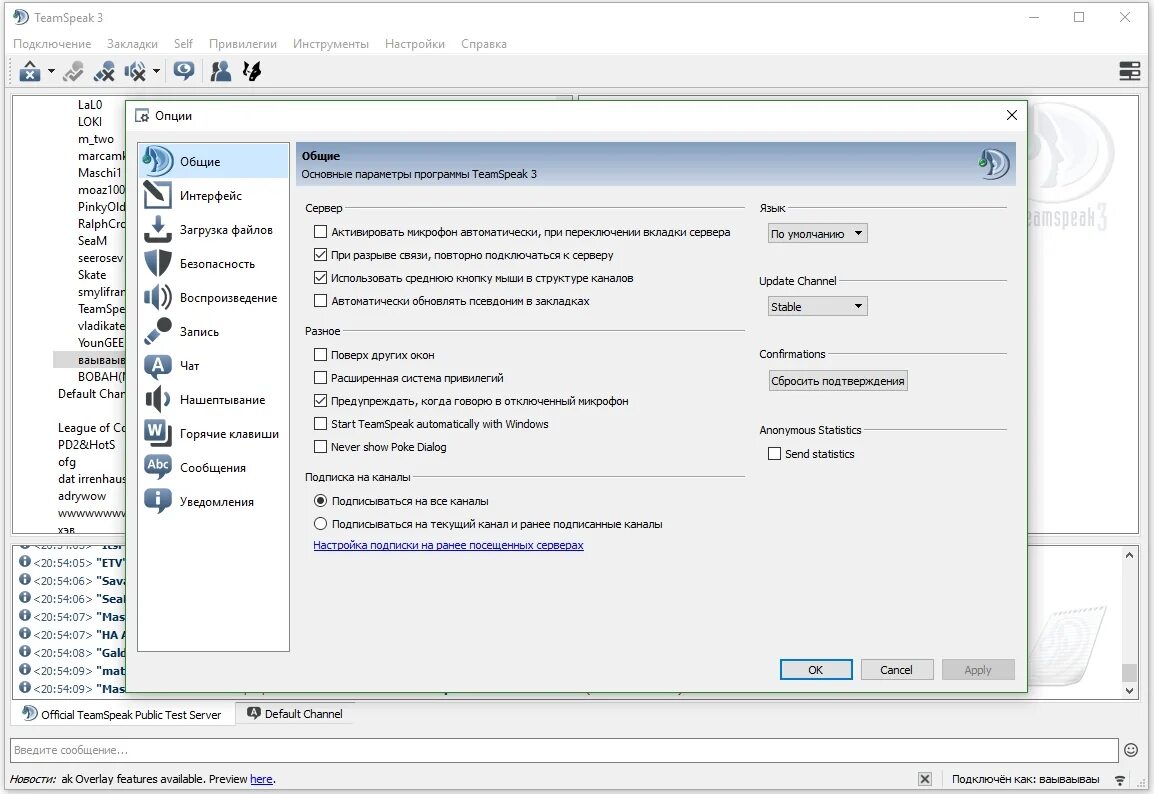Screen dimensions: 1154x794
Task: Select user LOKI in channel tree
Action: pos(90,122)
